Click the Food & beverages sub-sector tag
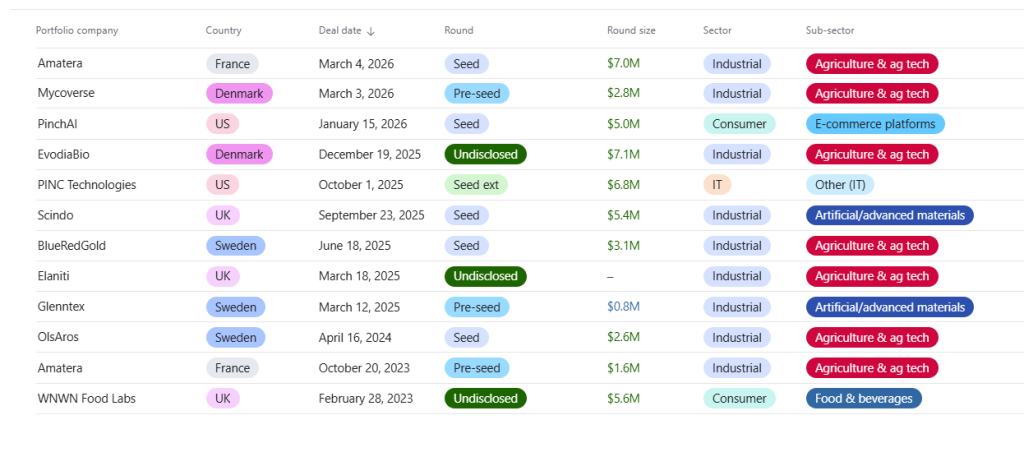Viewport: 1024px width, 466px height. coord(863,399)
